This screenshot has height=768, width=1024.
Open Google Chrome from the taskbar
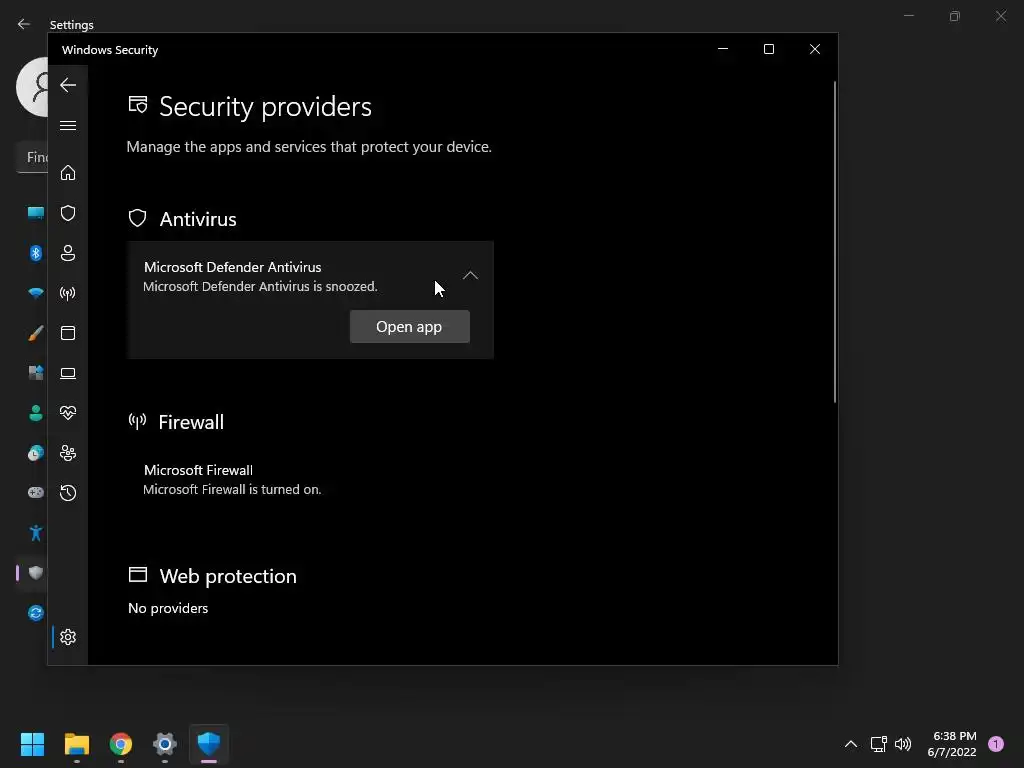[x=121, y=744]
